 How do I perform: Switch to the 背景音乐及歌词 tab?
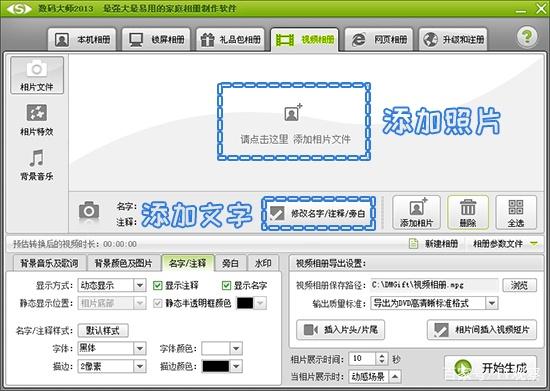(49, 263)
